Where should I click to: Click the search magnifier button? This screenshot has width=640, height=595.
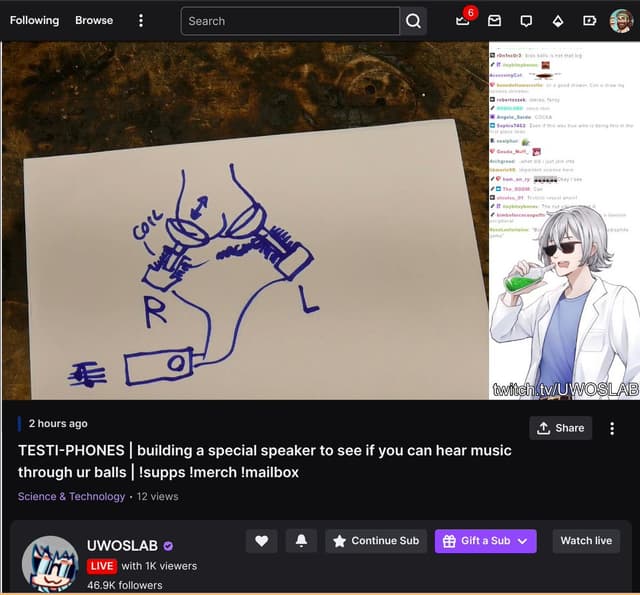click(x=413, y=21)
